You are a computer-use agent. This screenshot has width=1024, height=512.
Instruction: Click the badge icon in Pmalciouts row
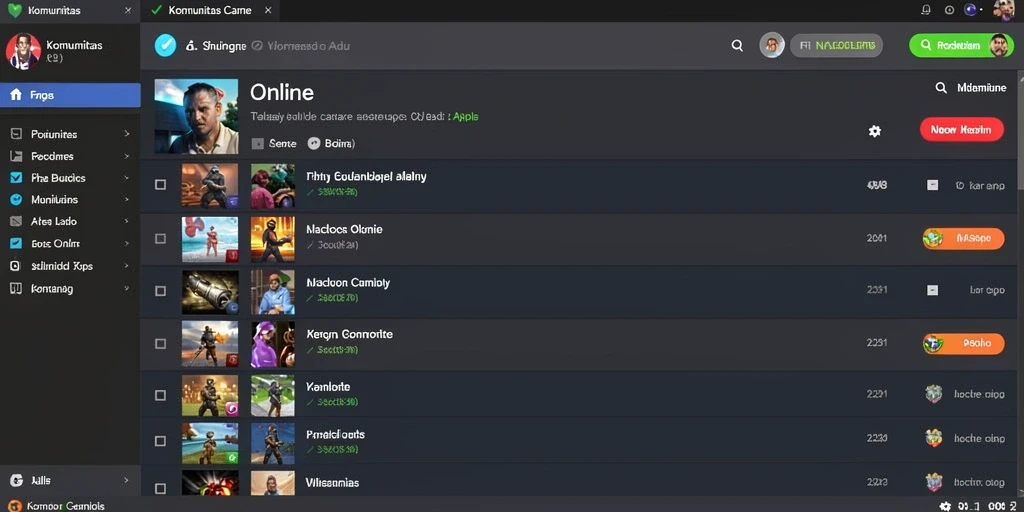point(933,438)
